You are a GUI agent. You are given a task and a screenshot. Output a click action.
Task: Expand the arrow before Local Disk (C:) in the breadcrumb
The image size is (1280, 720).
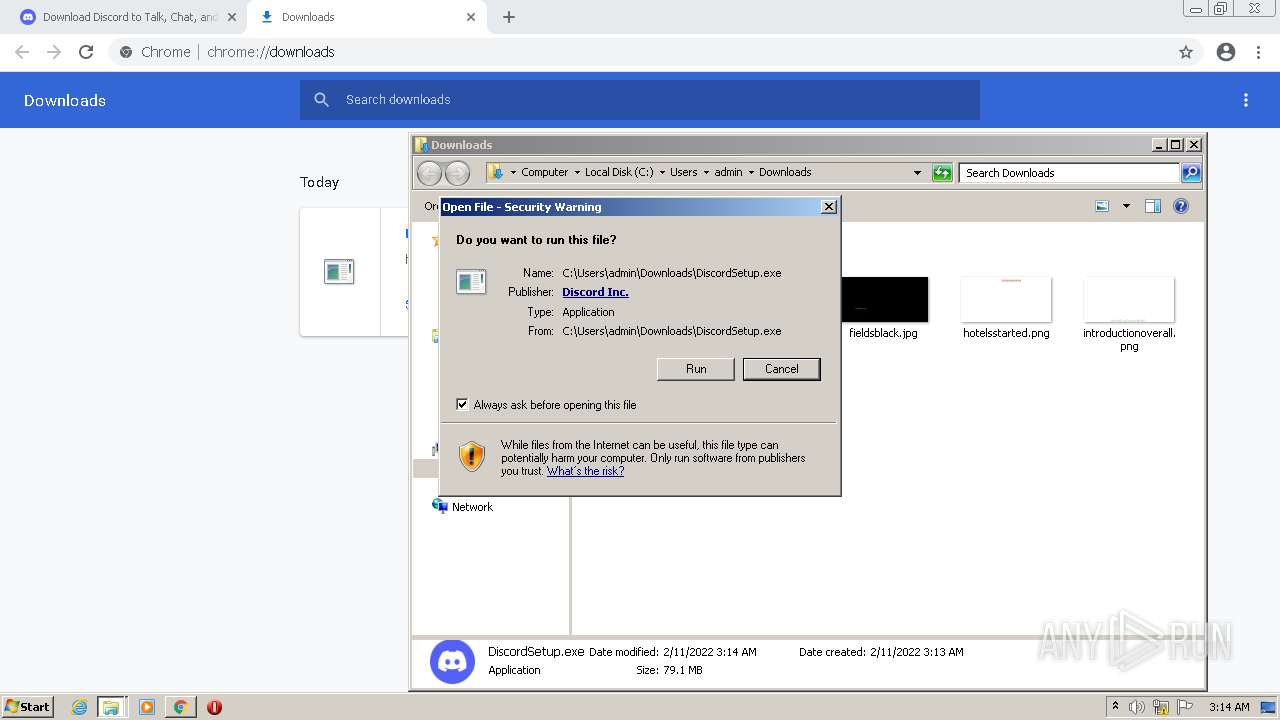tap(577, 172)
